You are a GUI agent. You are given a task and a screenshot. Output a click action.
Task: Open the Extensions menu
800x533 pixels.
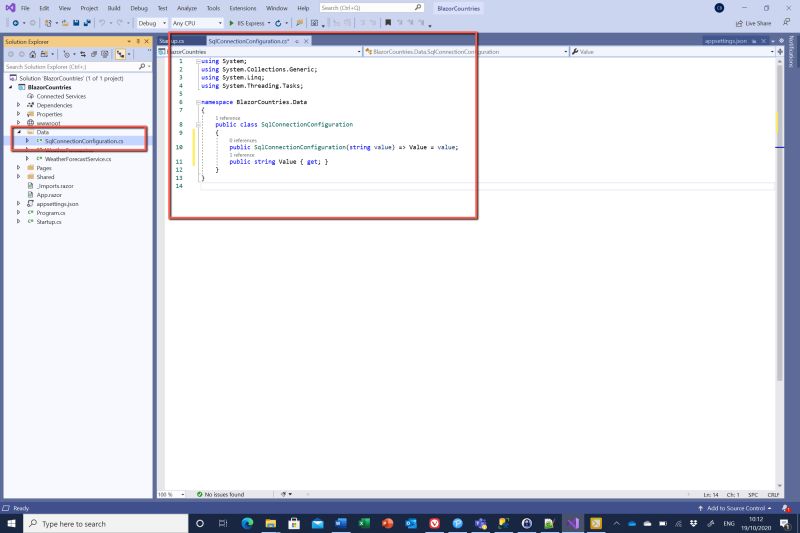coord(243,8)
